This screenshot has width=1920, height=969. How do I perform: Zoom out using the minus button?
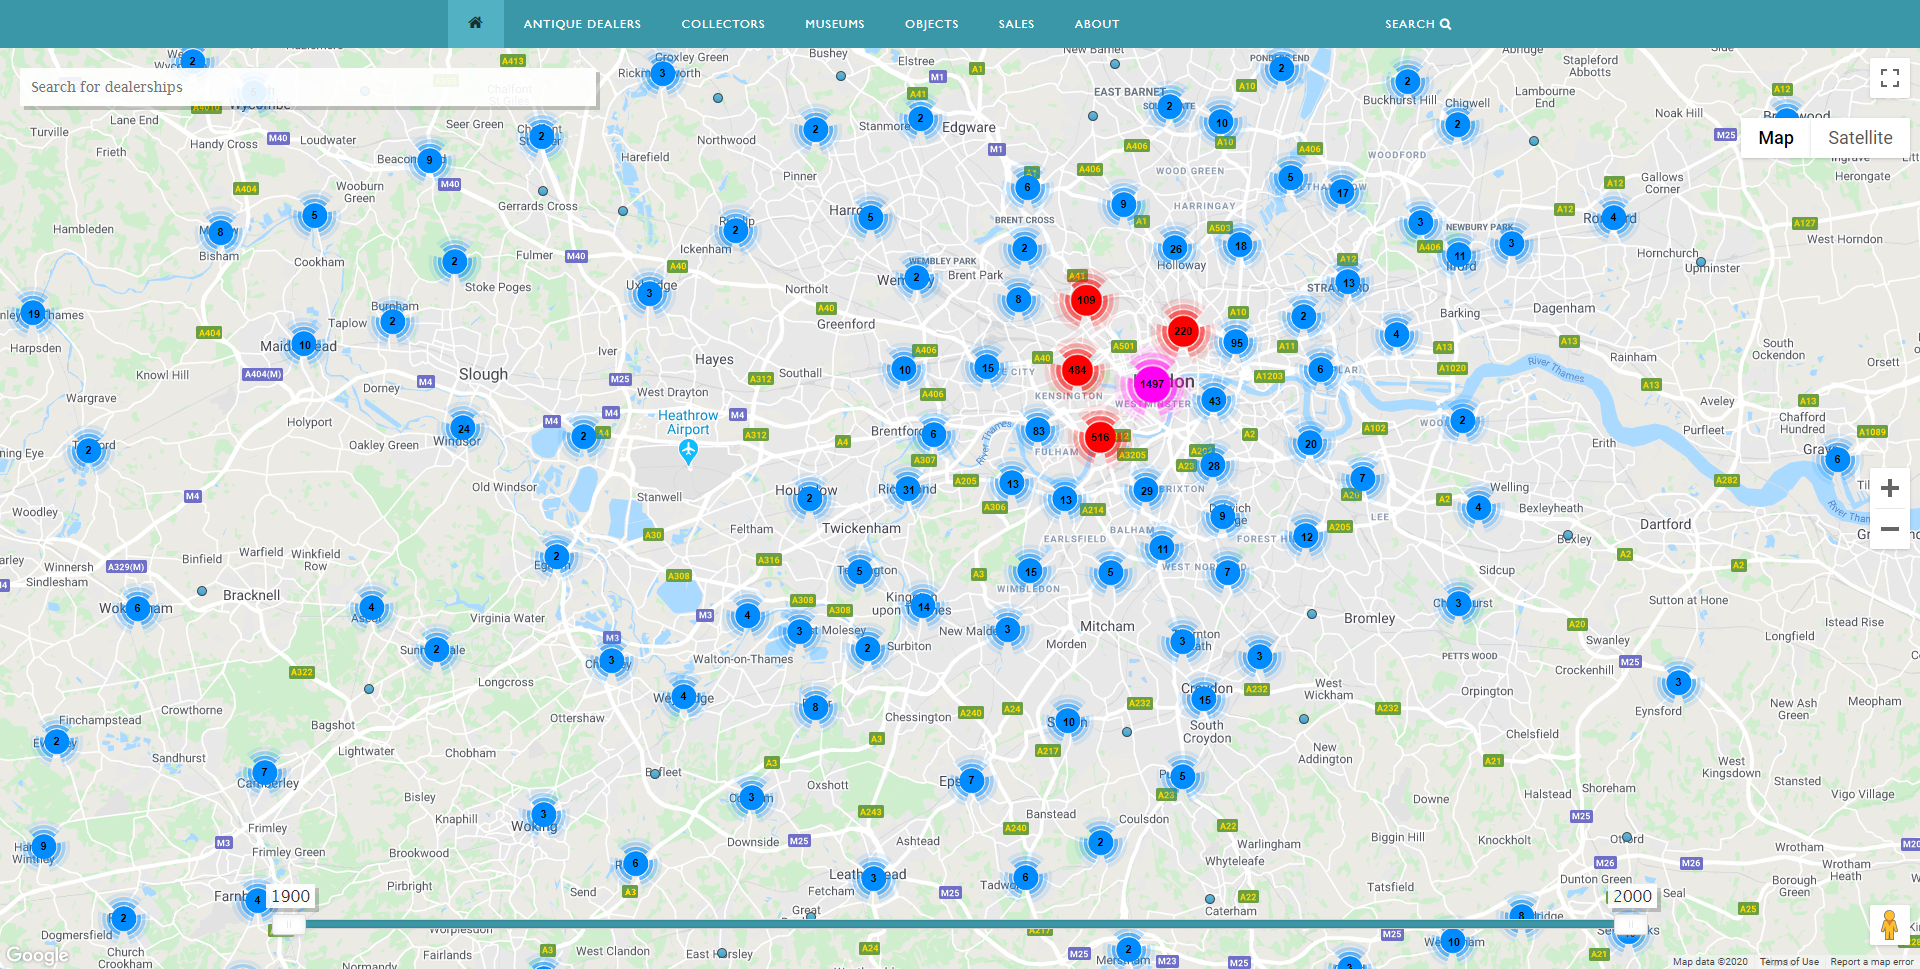pyautogui.click(x=1889, y=529)
